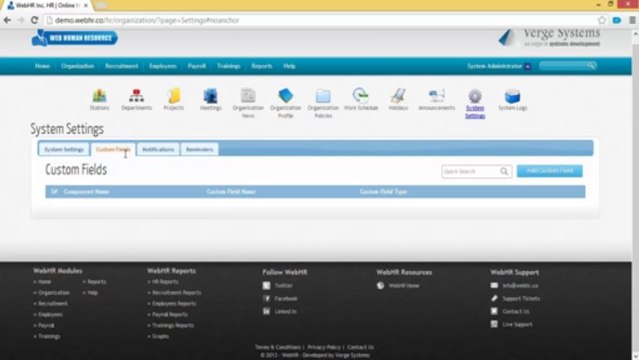Open the Payroll Reports footer link

pos(170,315)
